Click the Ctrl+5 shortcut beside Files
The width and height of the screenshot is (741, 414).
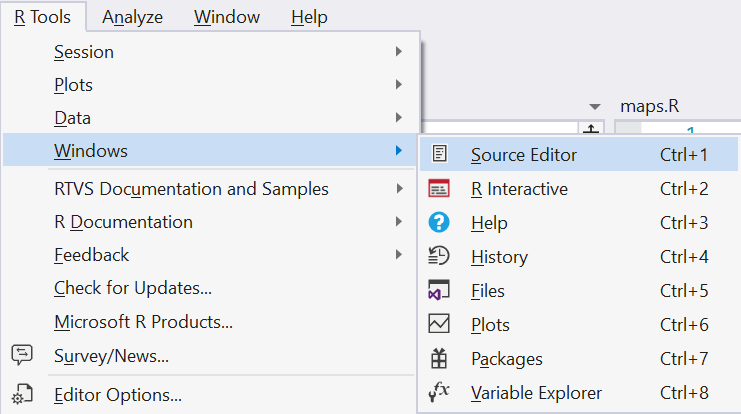tap(684, 291)
